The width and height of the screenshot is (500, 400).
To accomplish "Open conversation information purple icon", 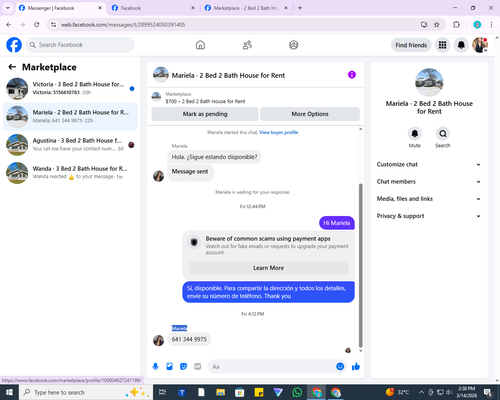I will tap(352, 75).
